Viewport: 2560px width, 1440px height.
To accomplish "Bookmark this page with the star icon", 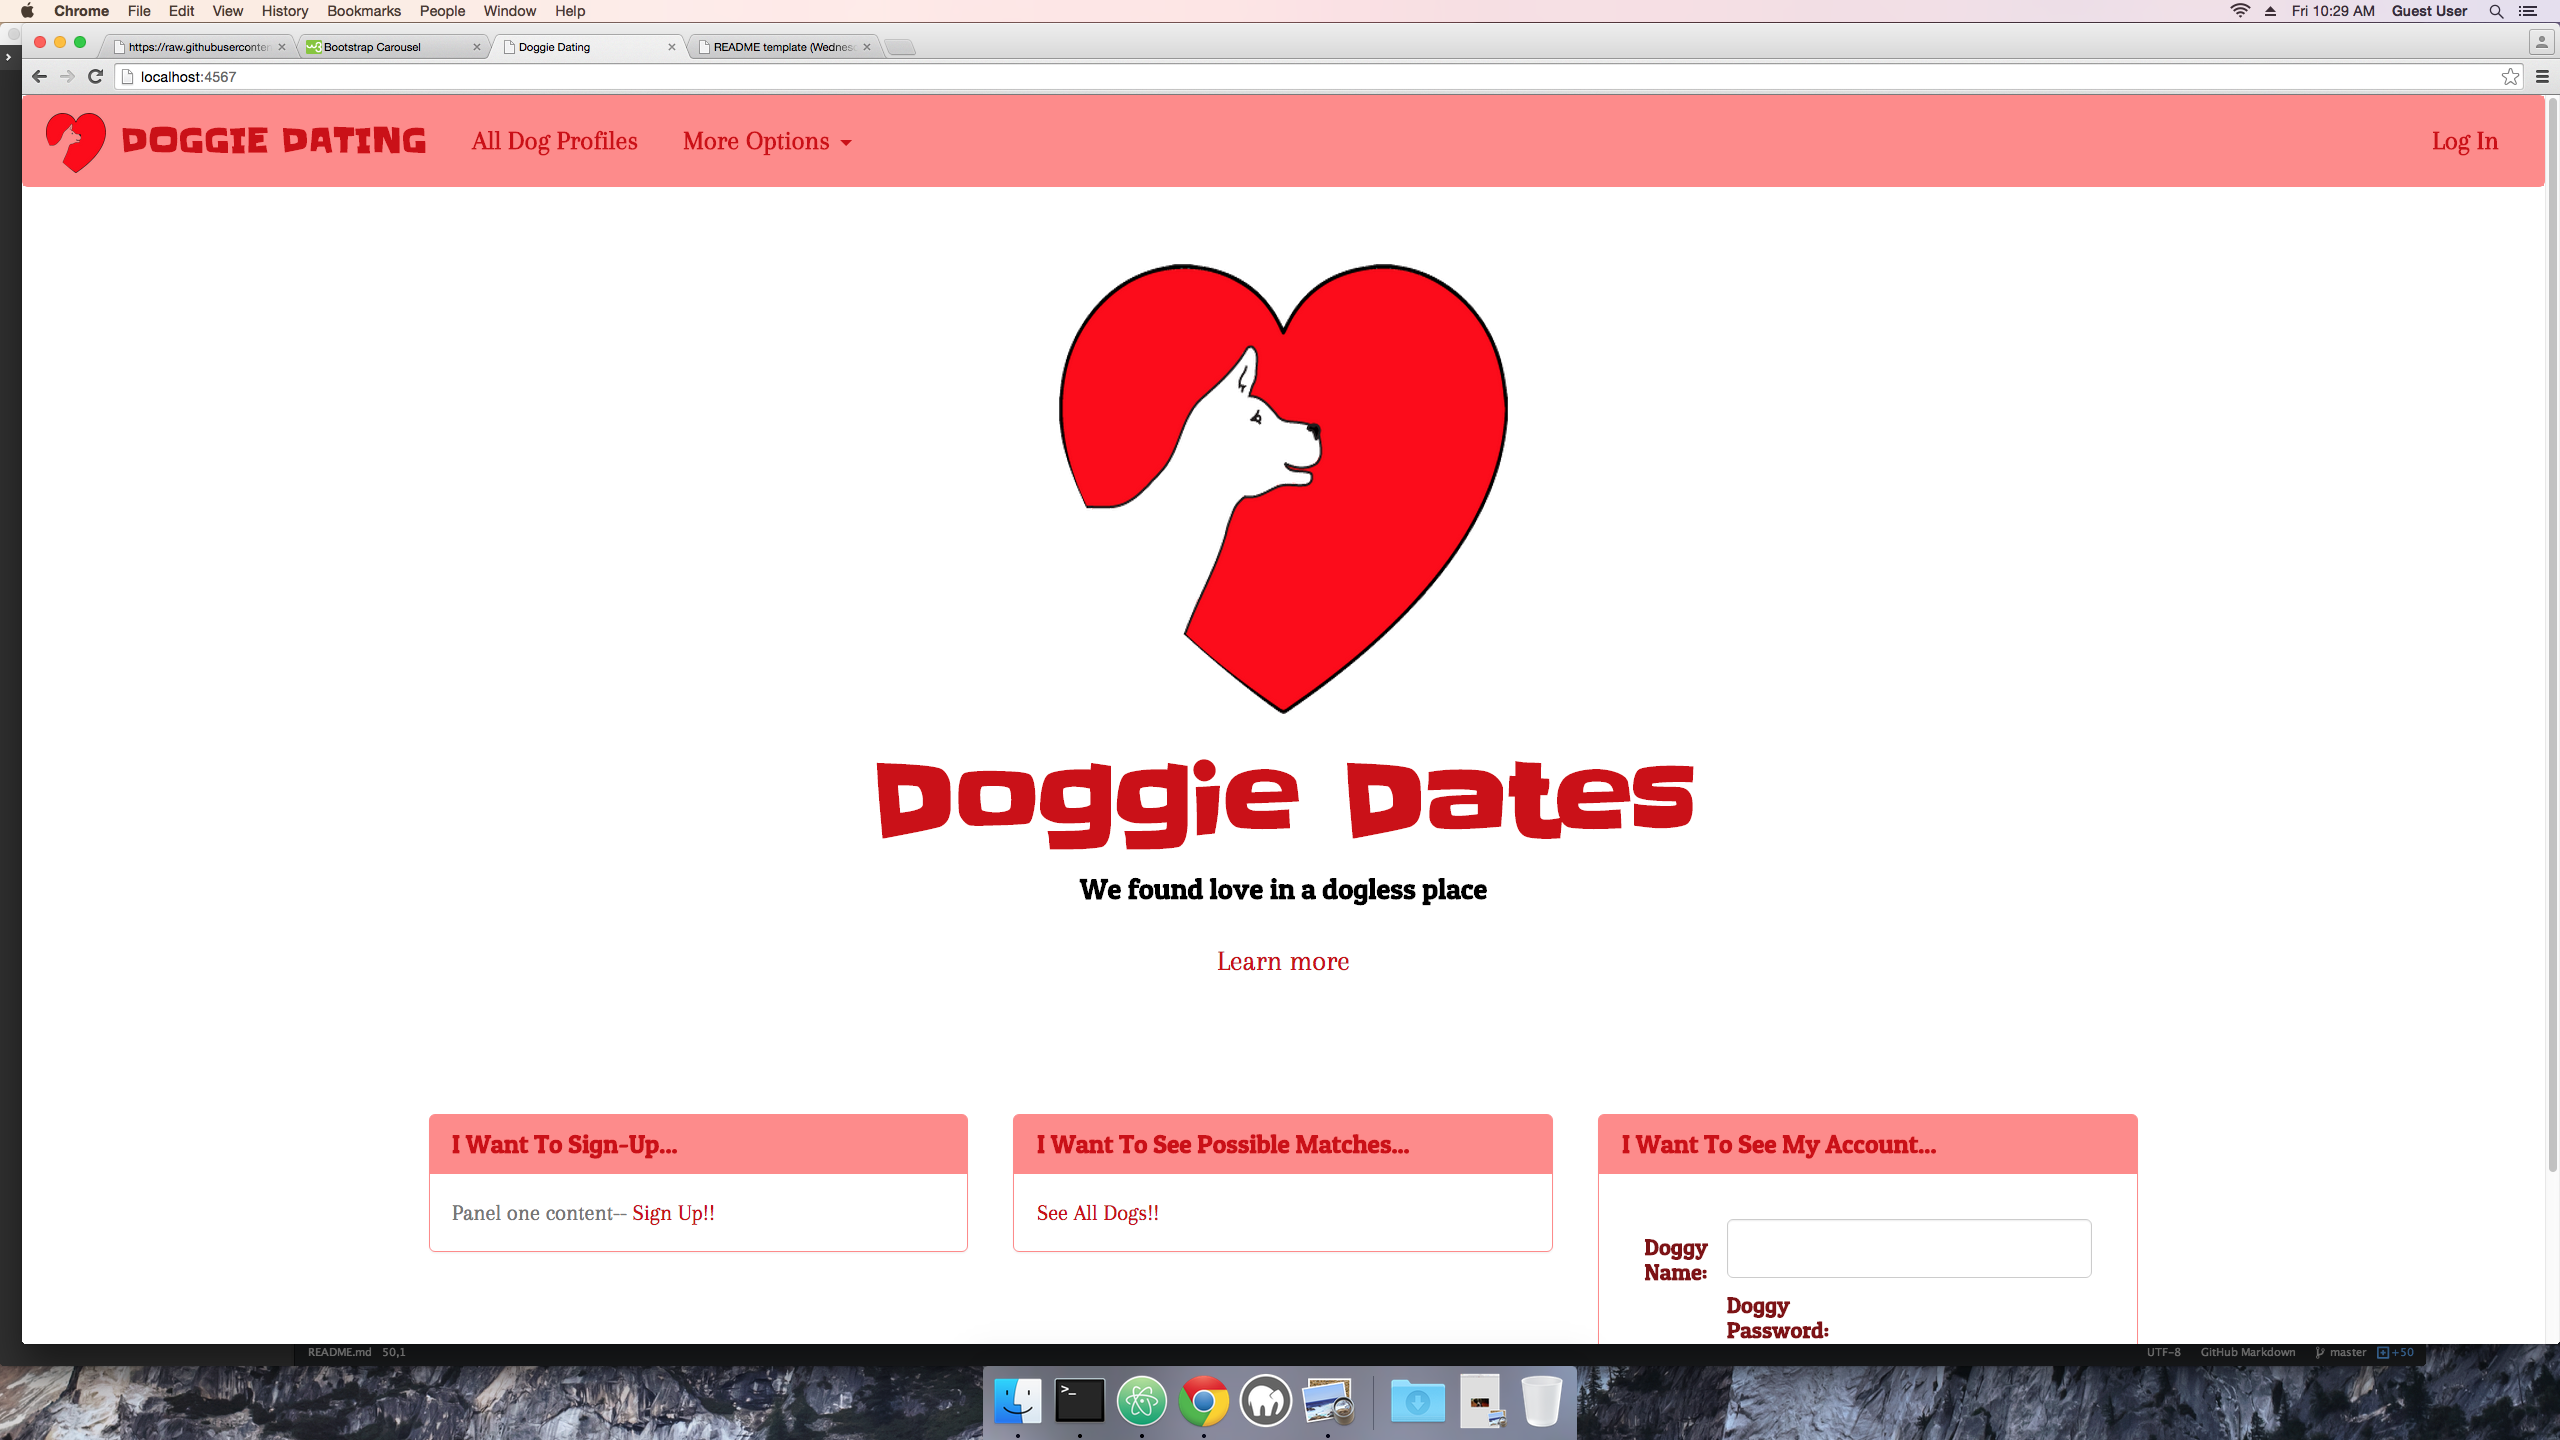I will tap(2510, 77).
